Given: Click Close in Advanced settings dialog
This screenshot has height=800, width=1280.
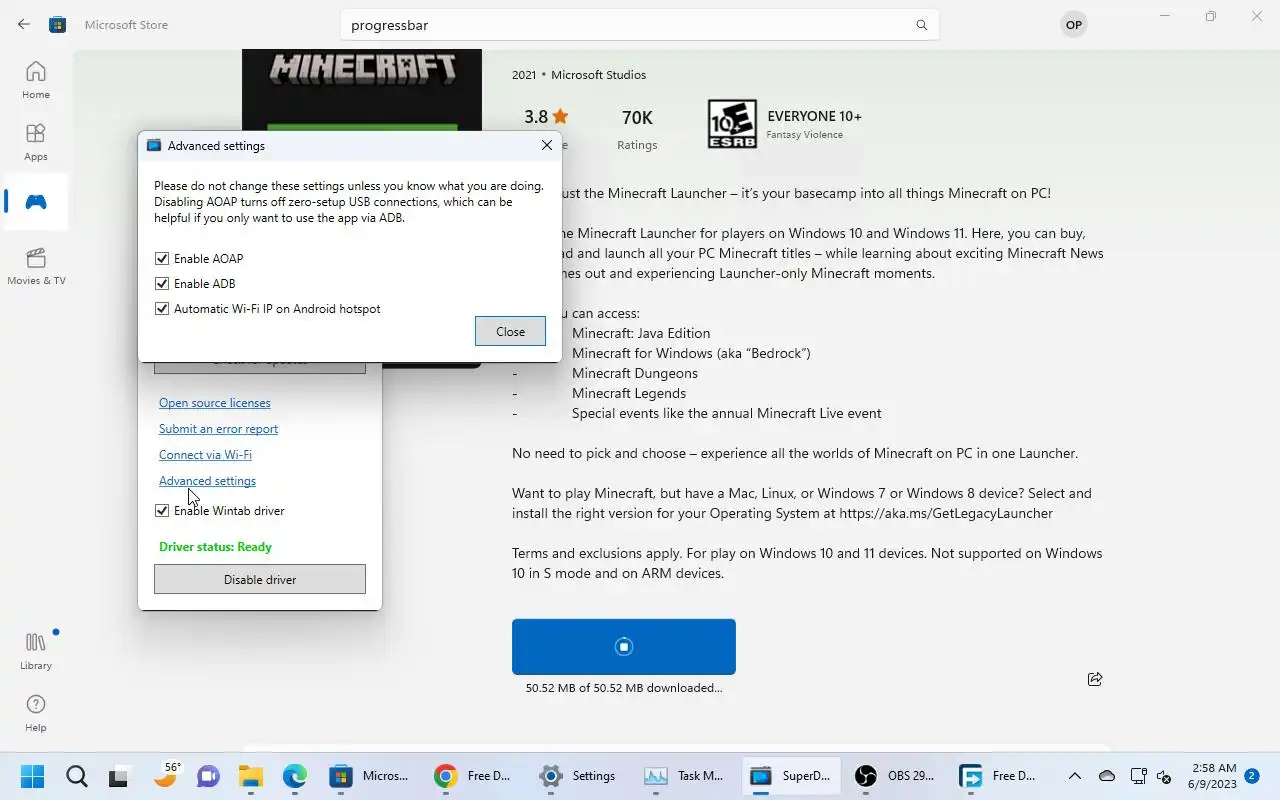Looking at the screenshot, I should click(510, 331).
